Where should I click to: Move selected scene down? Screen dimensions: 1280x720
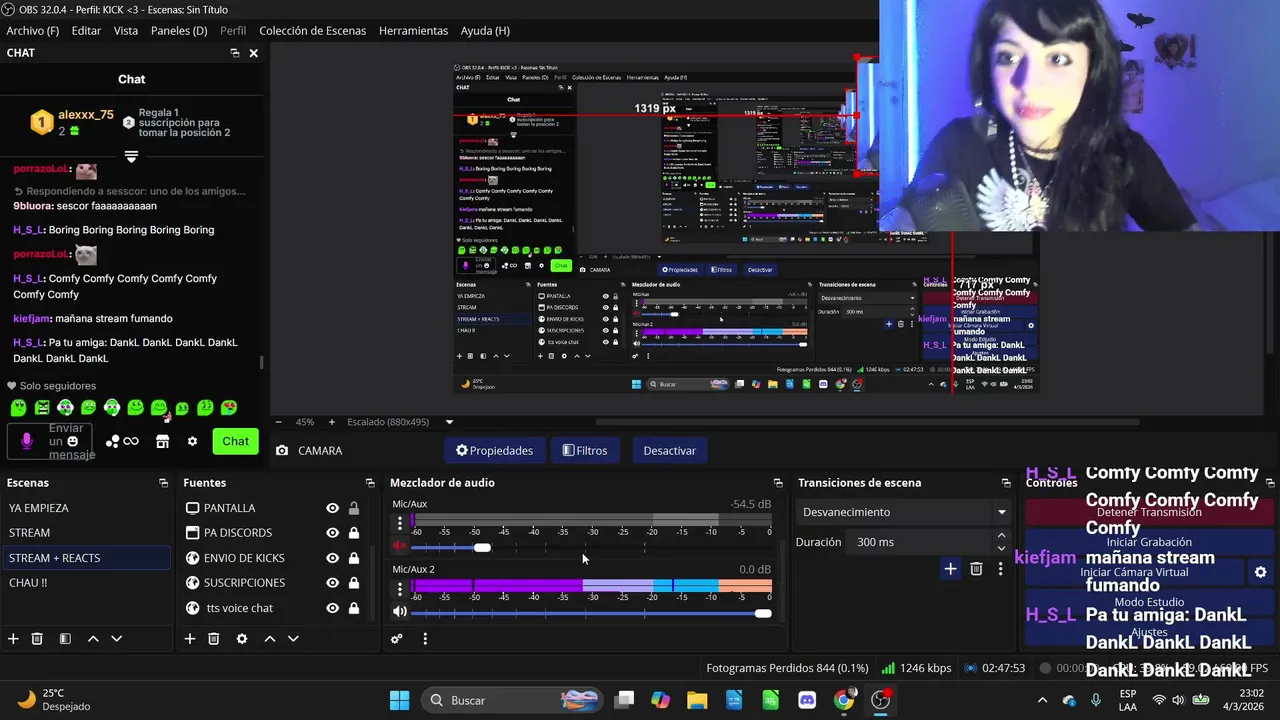[x=116, y=638]
